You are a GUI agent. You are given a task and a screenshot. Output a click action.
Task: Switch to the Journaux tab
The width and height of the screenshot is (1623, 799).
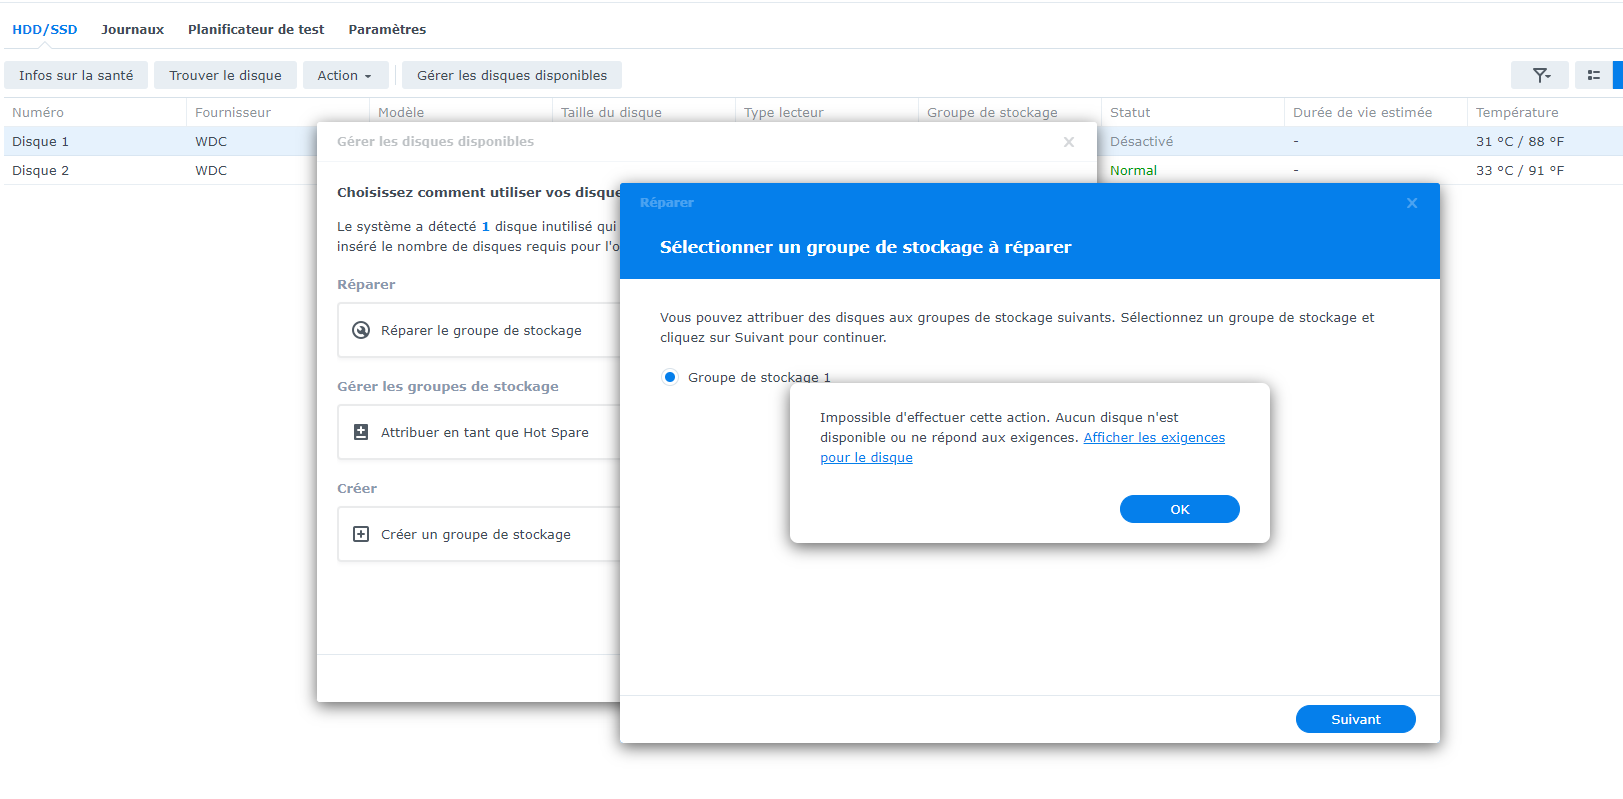[132, 29]
